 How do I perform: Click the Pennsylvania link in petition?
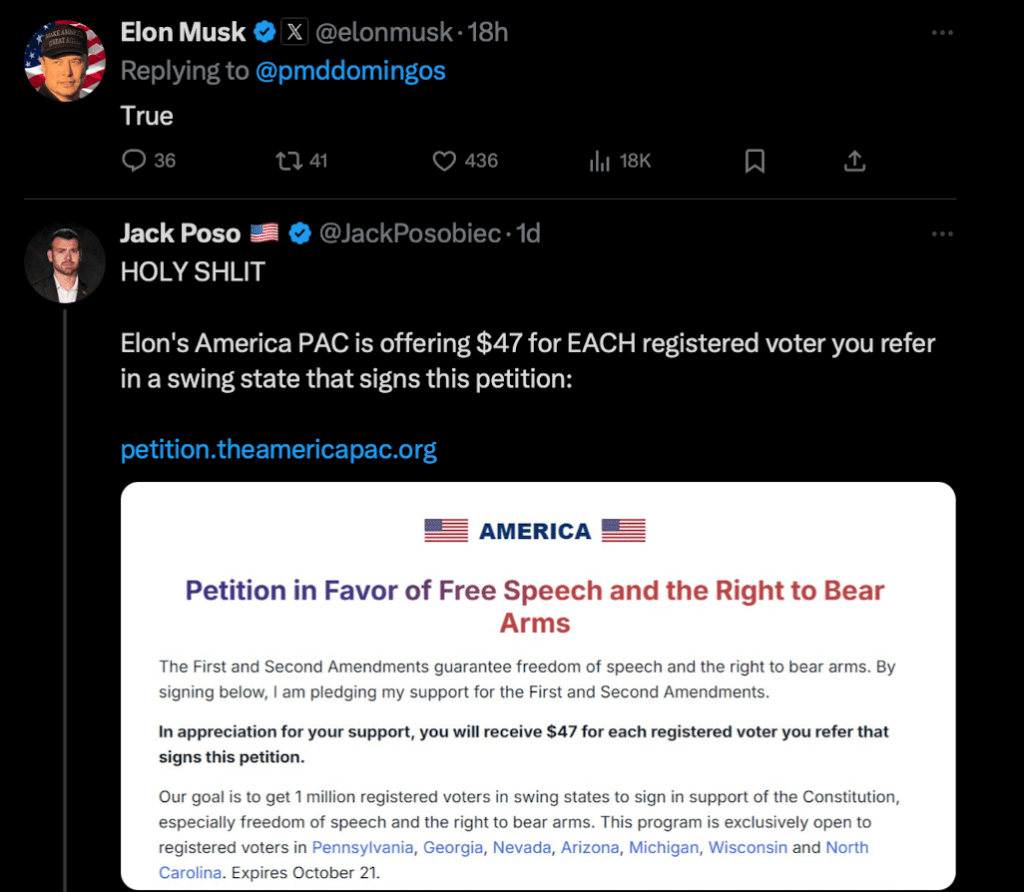click(362, 848)
